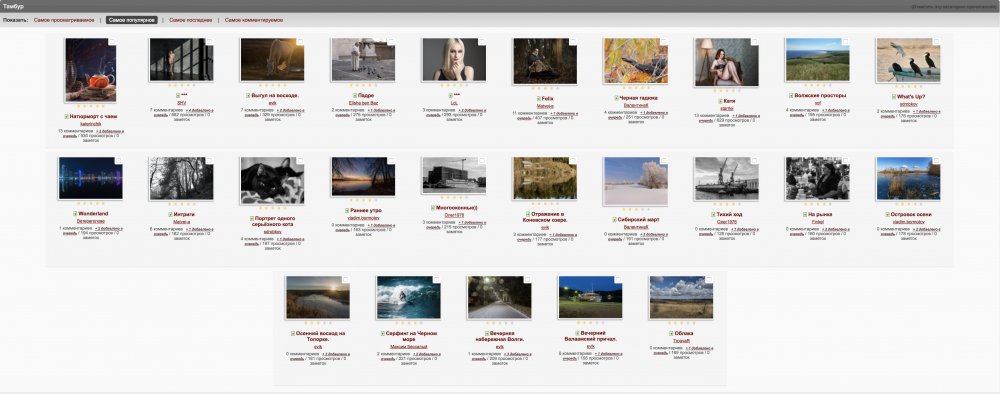This screenshot has height=394, width=1000.
Task: Click the green icon beside 'Черная гадюка'
Action: (x=617, y=98)
